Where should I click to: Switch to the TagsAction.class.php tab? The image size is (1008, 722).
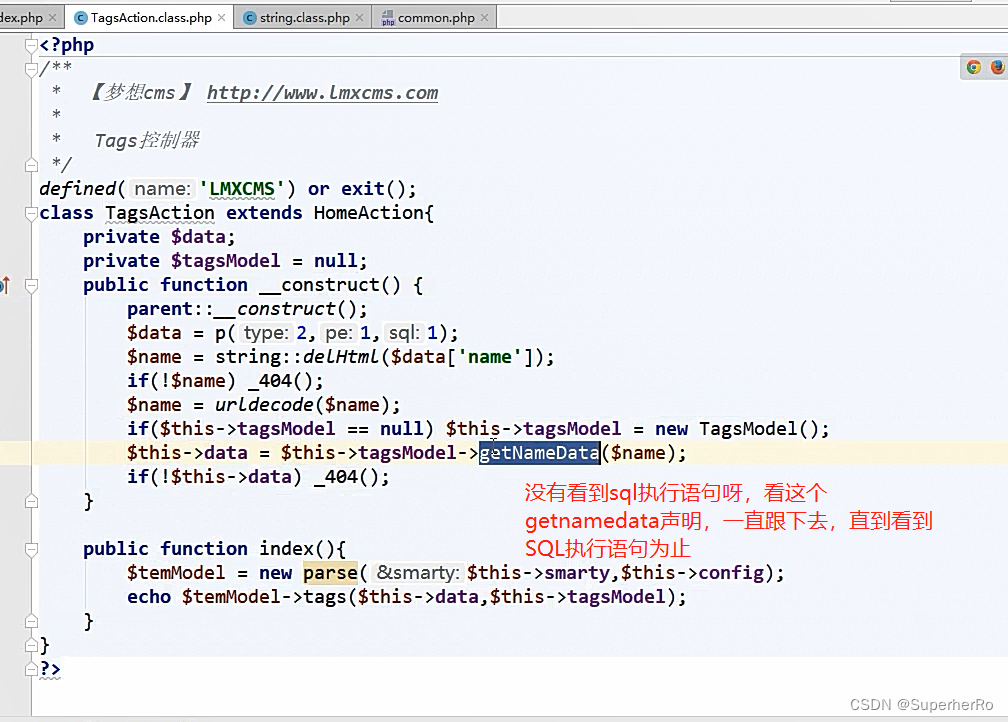pyautogui.click(x=150, y=17)
